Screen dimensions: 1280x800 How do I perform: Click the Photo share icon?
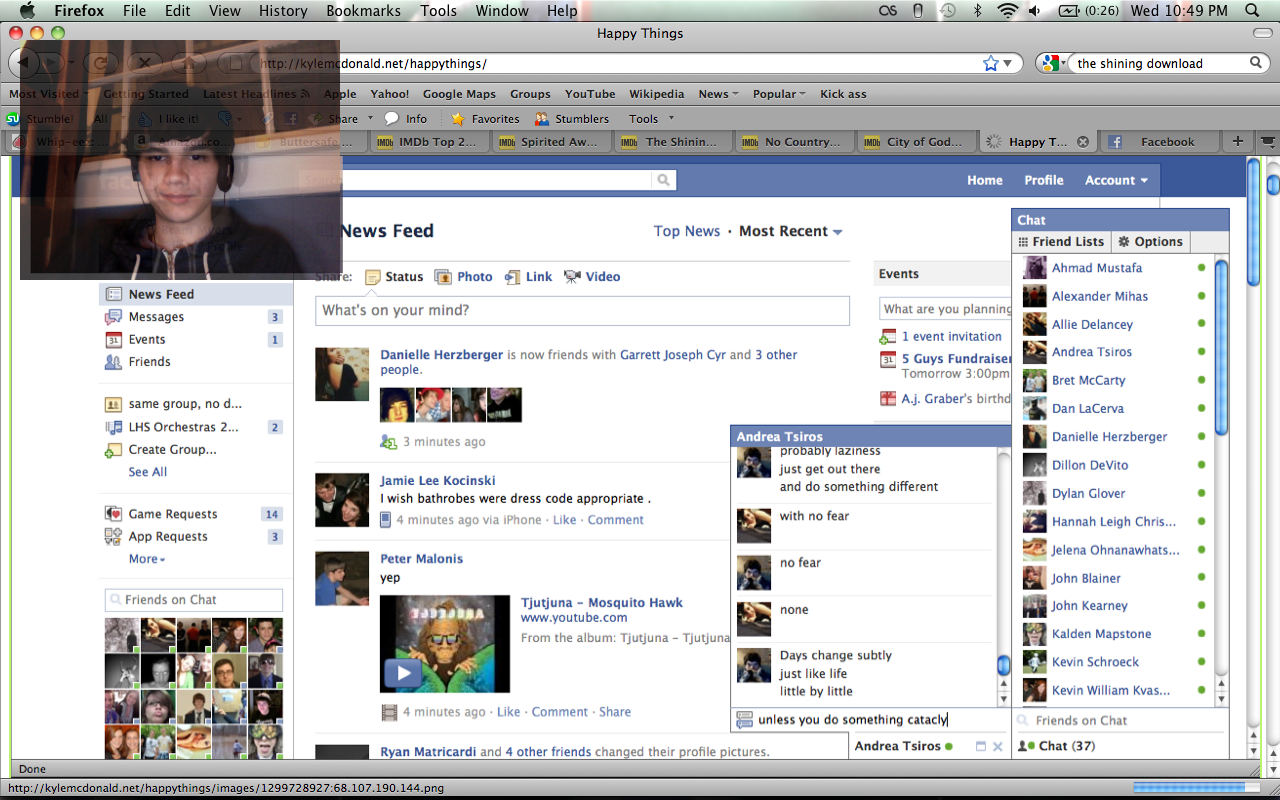(445, 277)
